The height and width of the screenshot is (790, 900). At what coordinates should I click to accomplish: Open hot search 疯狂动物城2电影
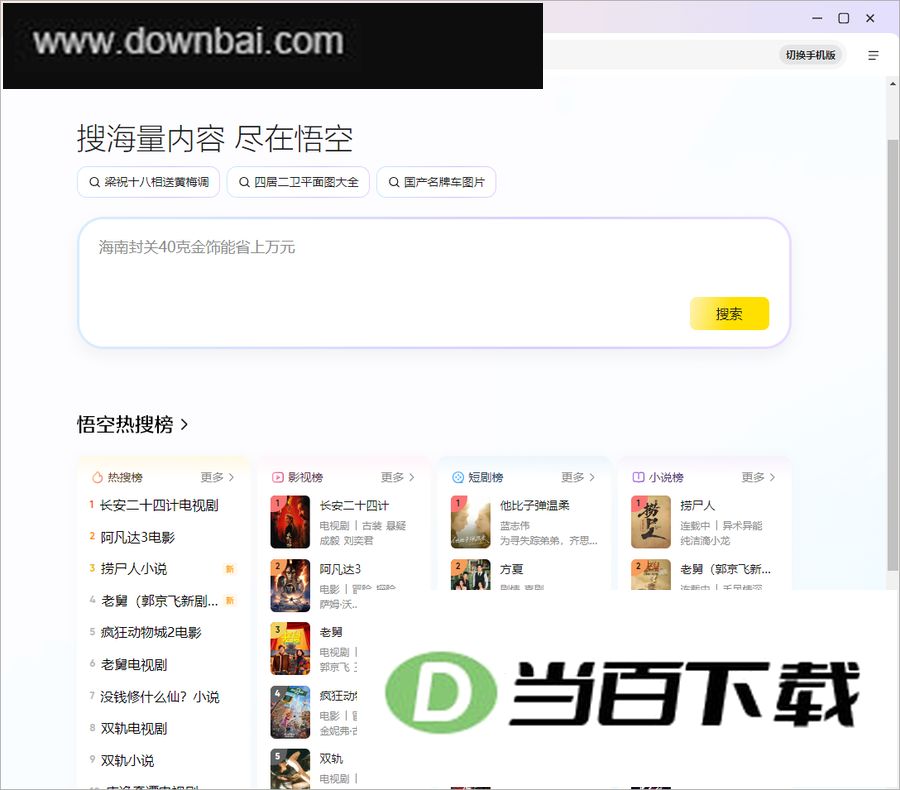151,633
